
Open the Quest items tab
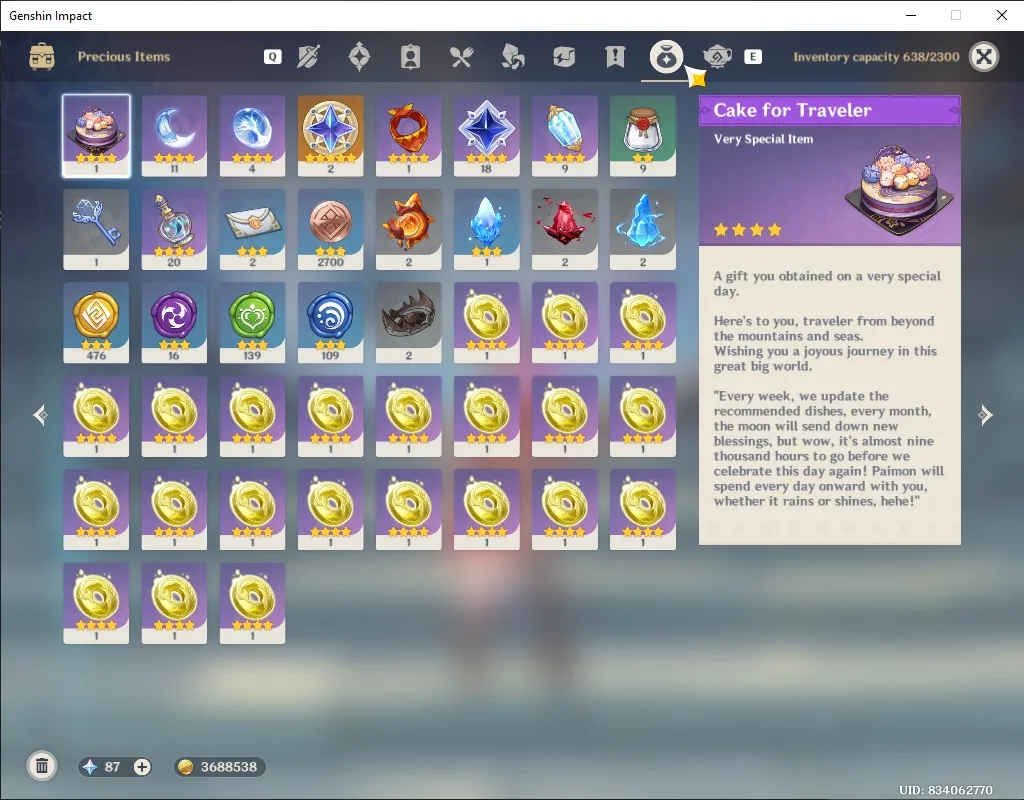[615, 57]
